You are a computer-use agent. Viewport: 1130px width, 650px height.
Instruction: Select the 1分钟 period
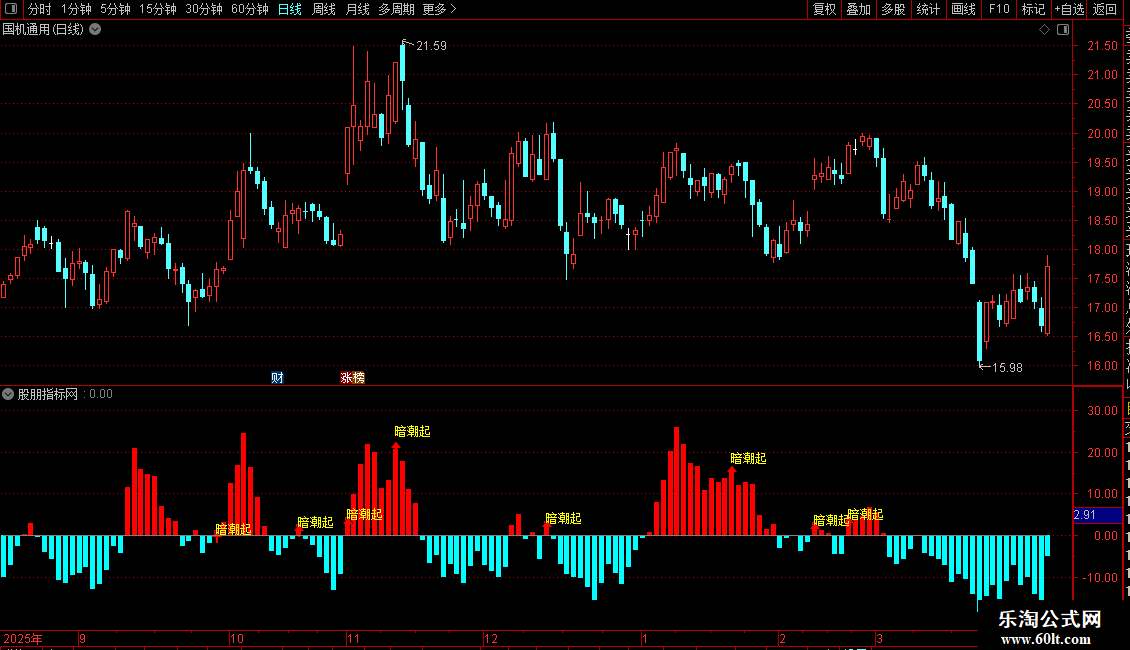coord(76,9)
